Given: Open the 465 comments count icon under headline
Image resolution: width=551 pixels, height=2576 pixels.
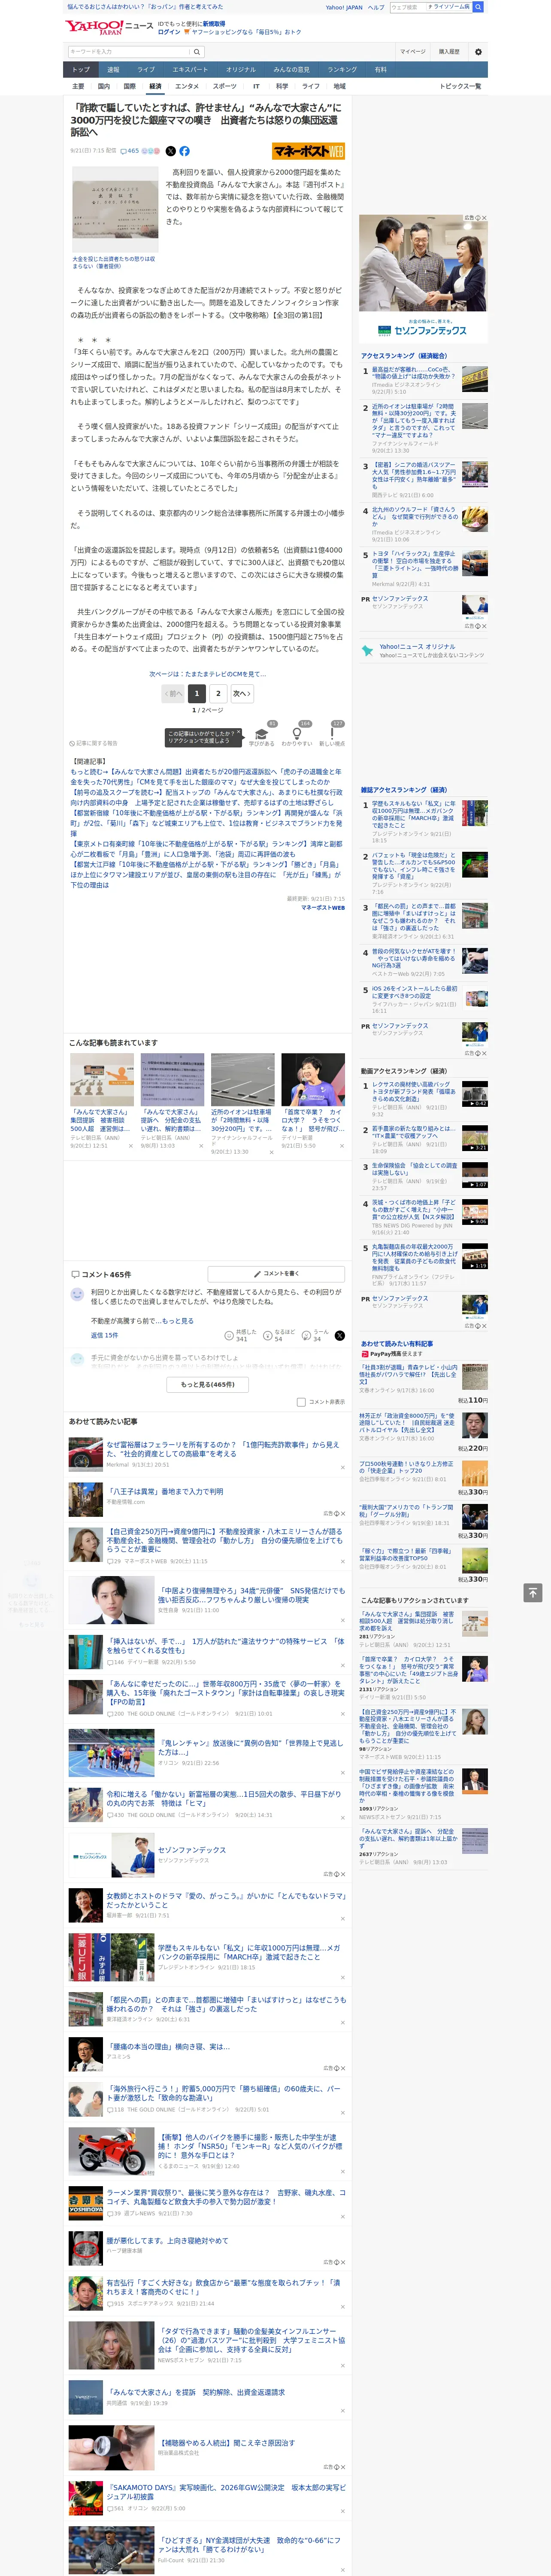Looking at the screenshot, I should pyautogui.click(x=130, y=151).
